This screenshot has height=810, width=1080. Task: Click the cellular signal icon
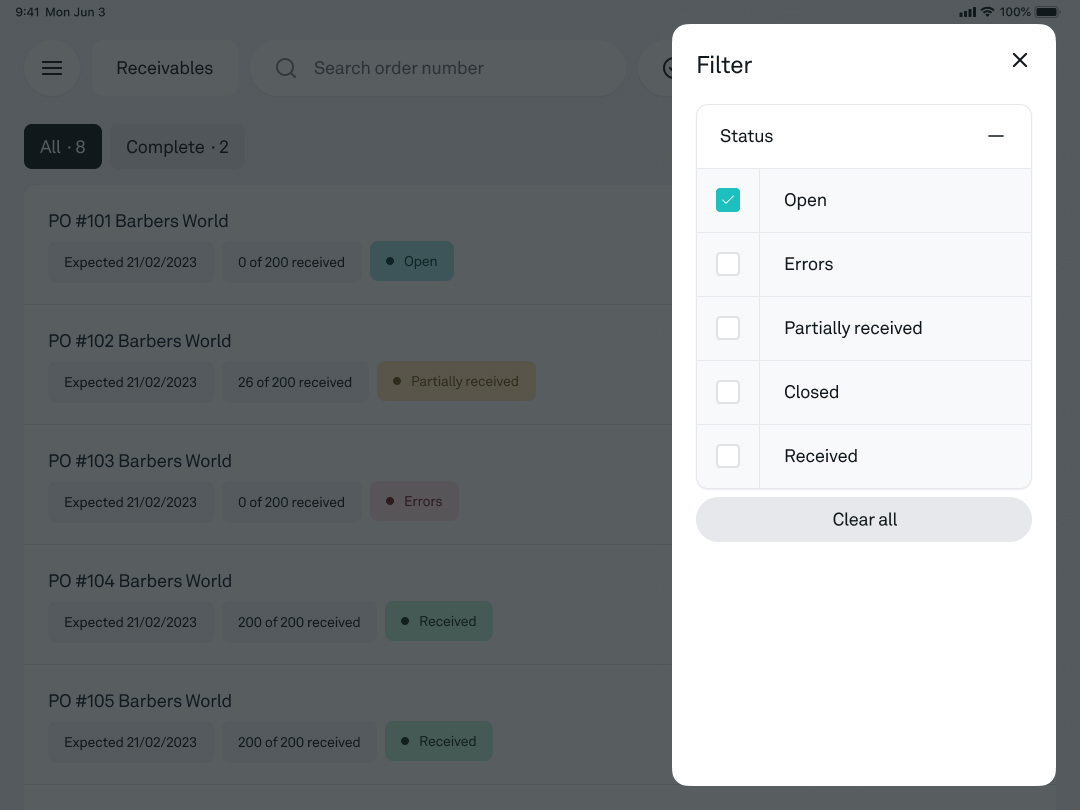[x=967, y=12]
